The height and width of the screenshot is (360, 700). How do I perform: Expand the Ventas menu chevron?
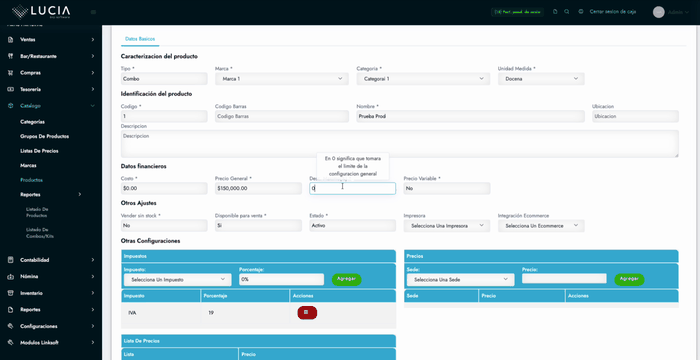point(93,40)
